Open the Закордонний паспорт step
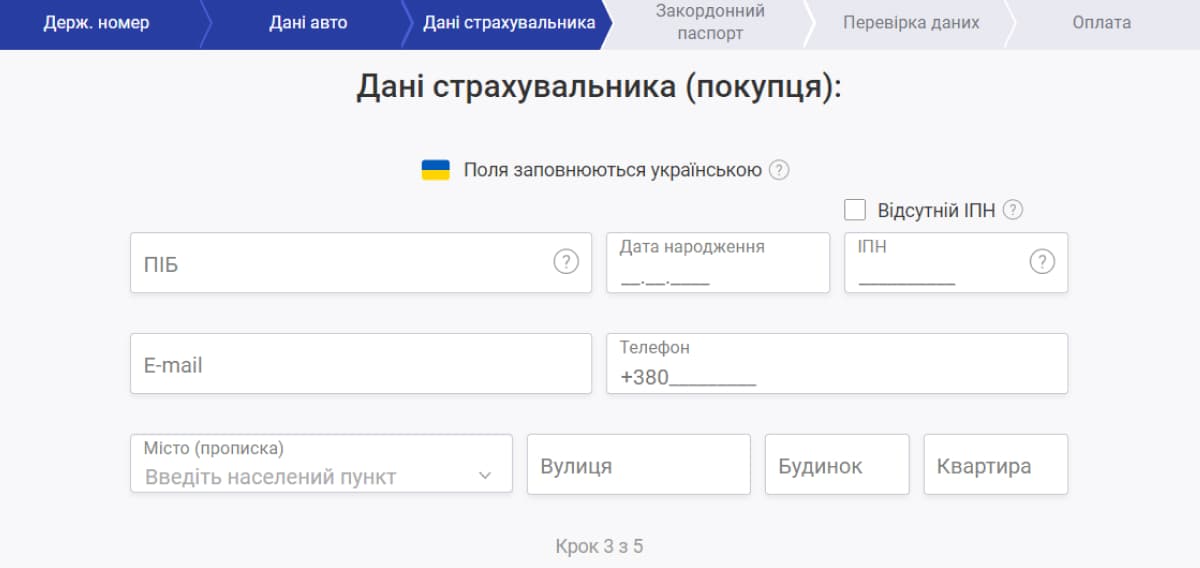The image size is (1200, 568). pyautogui.click(x=709, y=23)
